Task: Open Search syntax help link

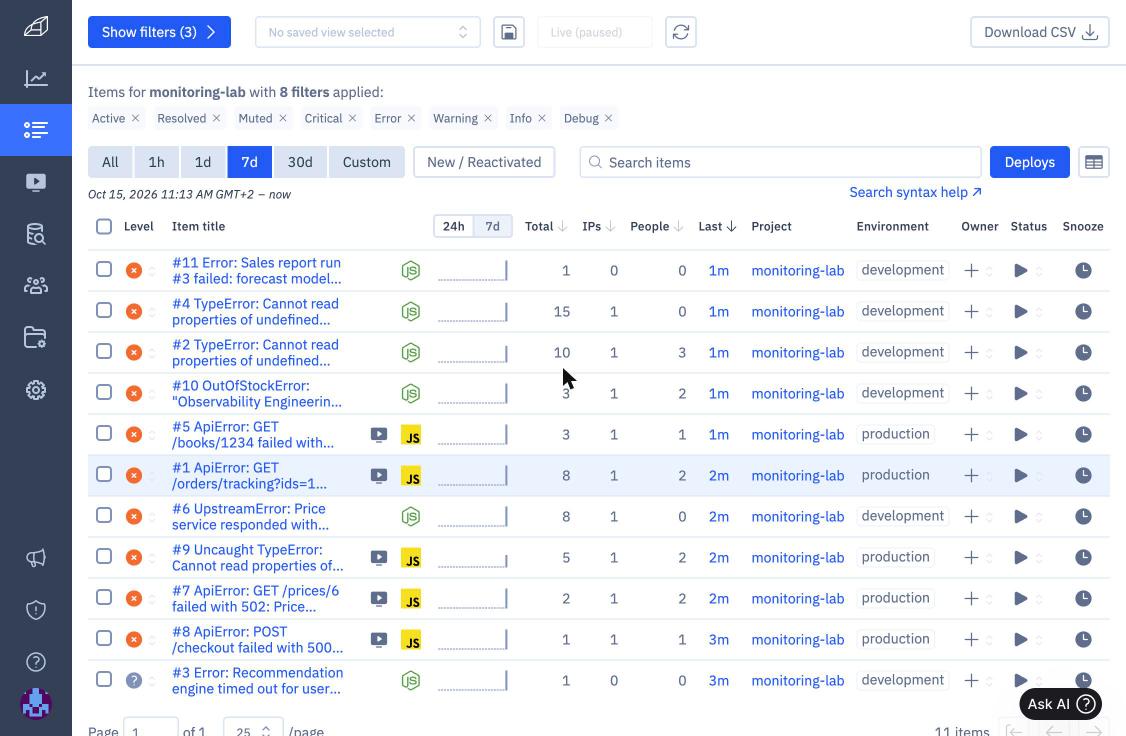Action: click(915, 192)
